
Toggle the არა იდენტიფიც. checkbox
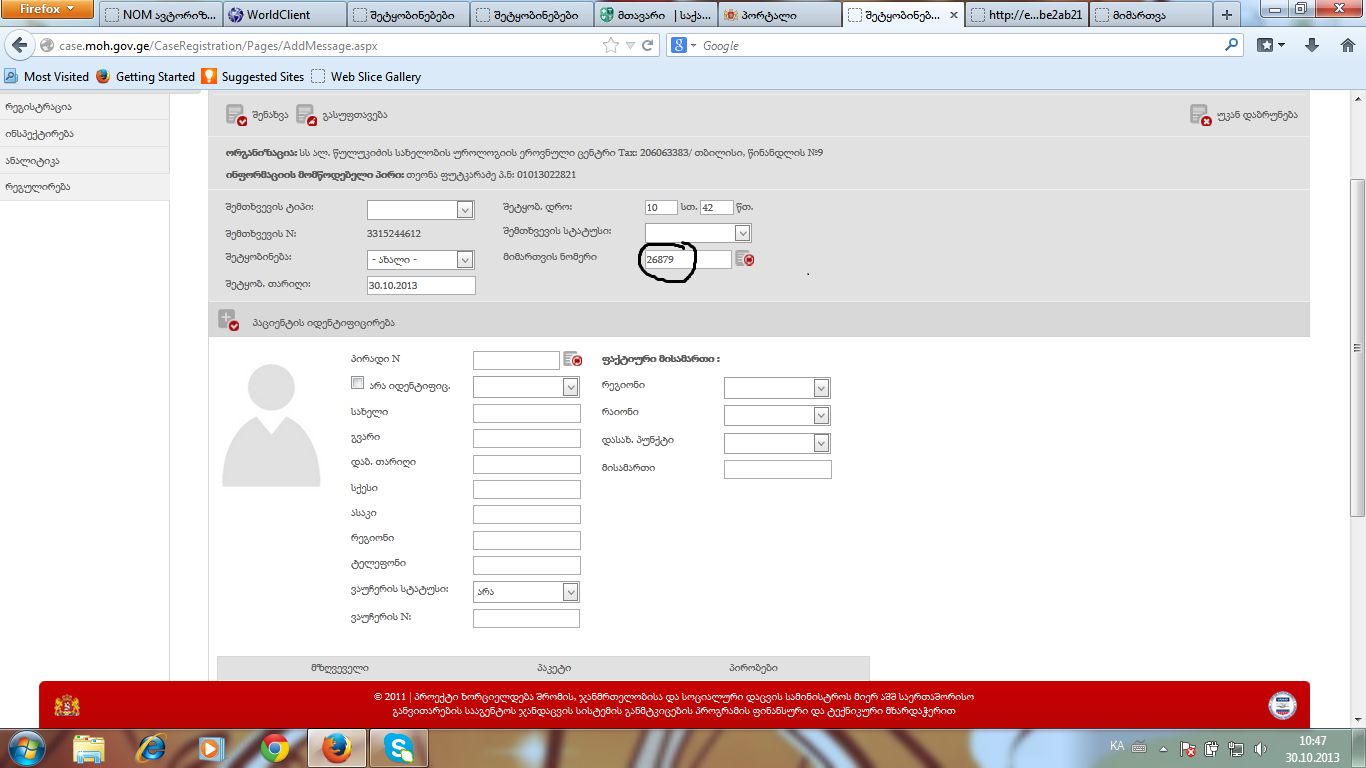pyautogui.click(x=357, y=383)
